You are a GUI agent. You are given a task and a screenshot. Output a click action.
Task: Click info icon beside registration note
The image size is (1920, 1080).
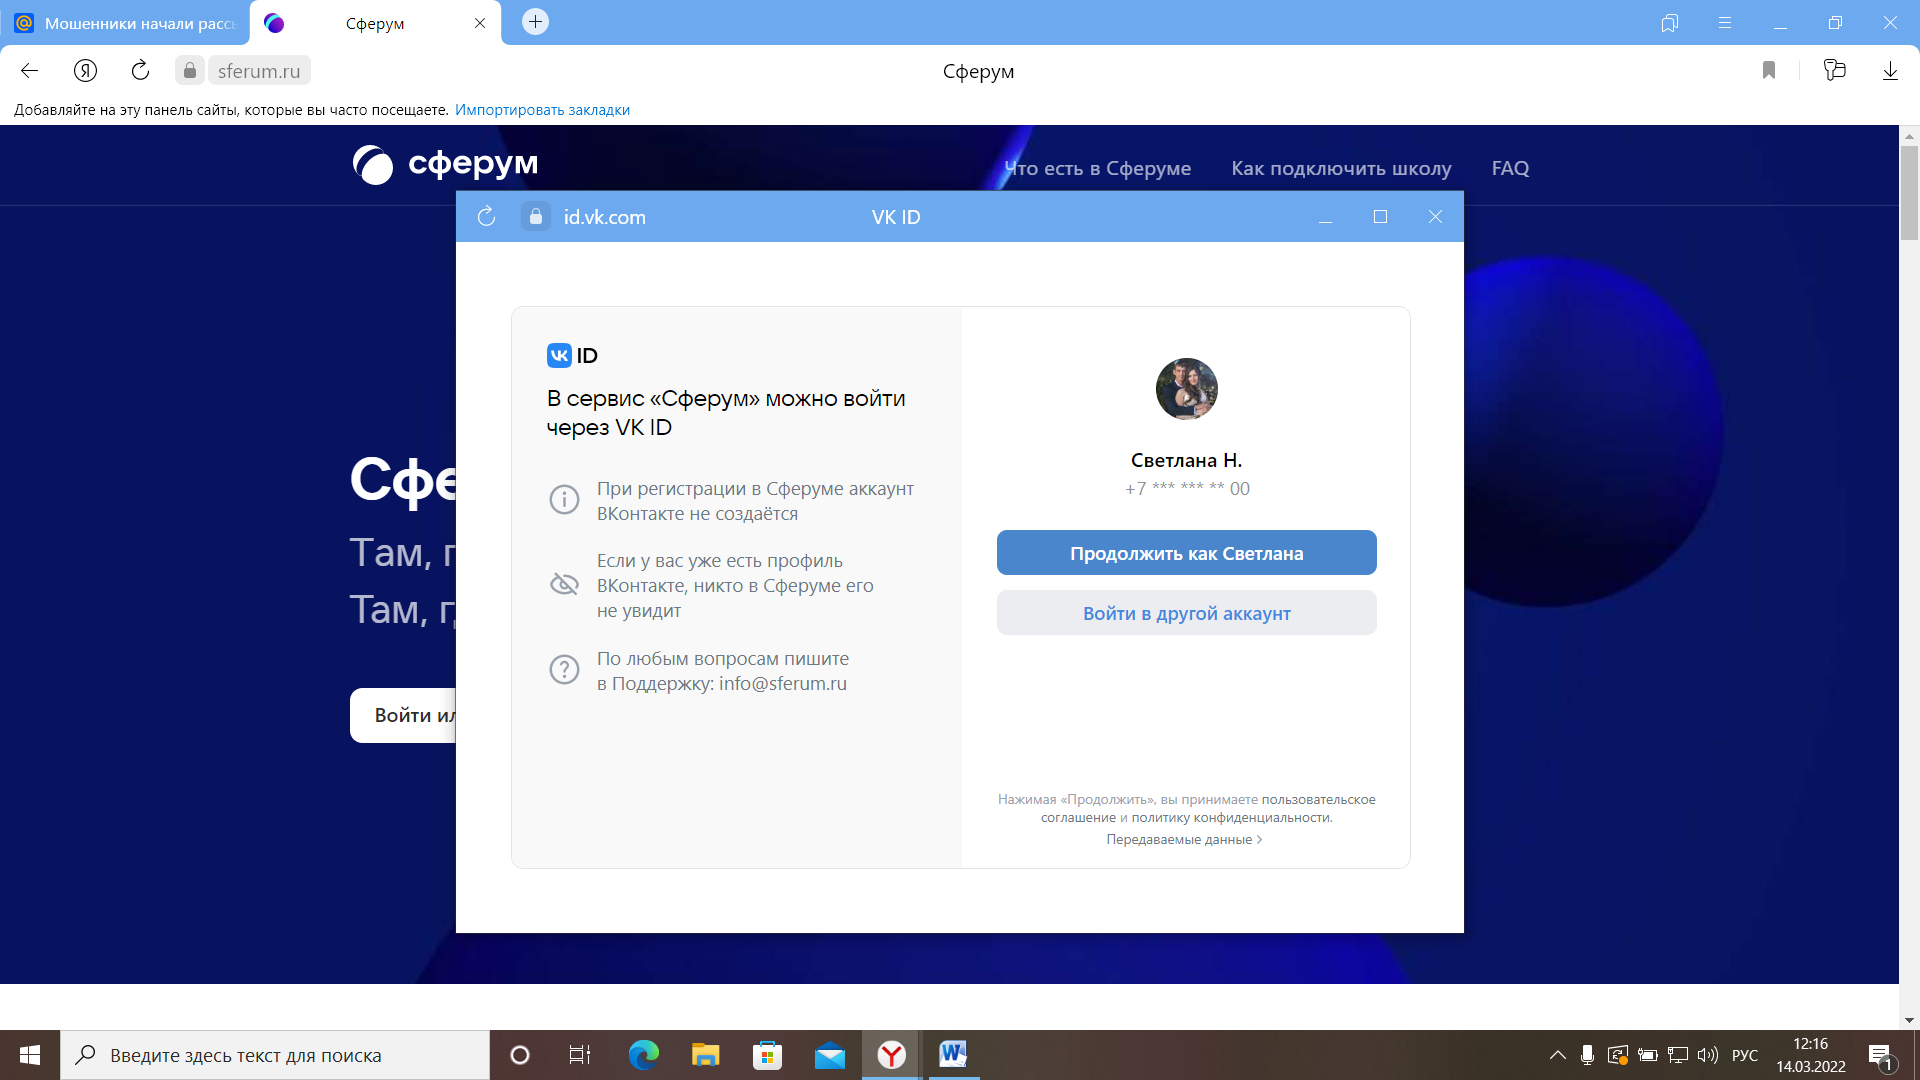pos(564,499)
